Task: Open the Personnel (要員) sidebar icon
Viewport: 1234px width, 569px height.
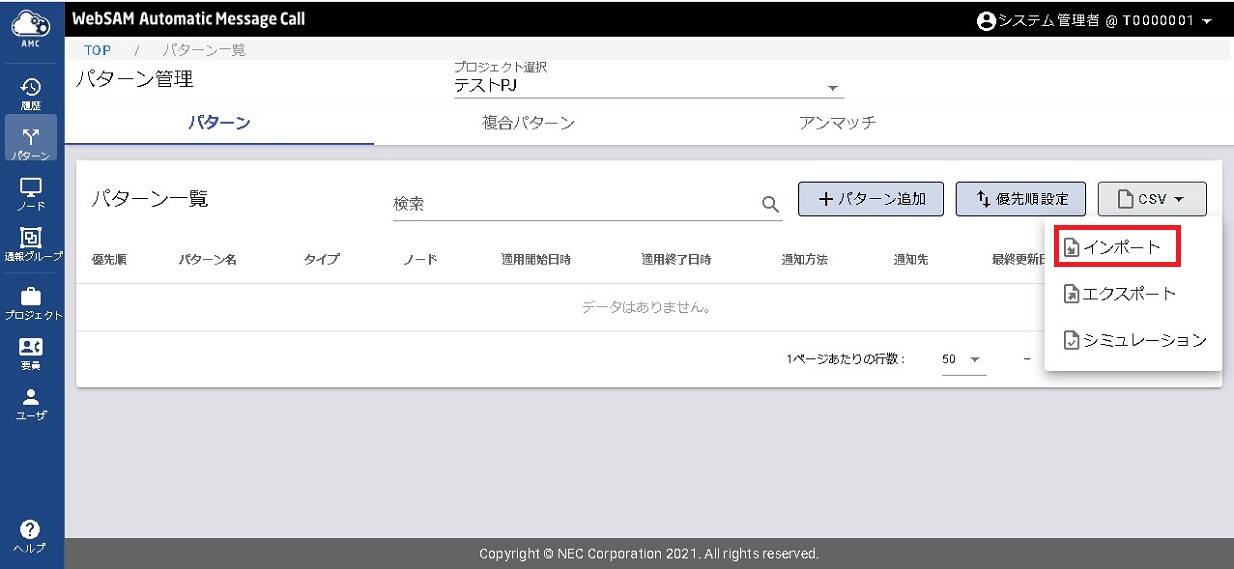Action: pos(30,352)
